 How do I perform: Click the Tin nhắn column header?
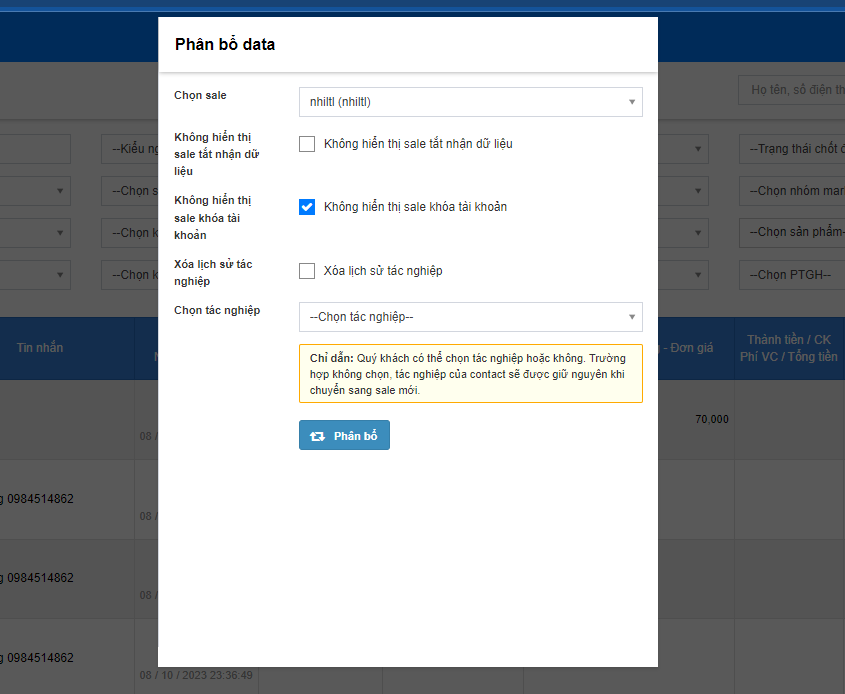coord(40,348)
